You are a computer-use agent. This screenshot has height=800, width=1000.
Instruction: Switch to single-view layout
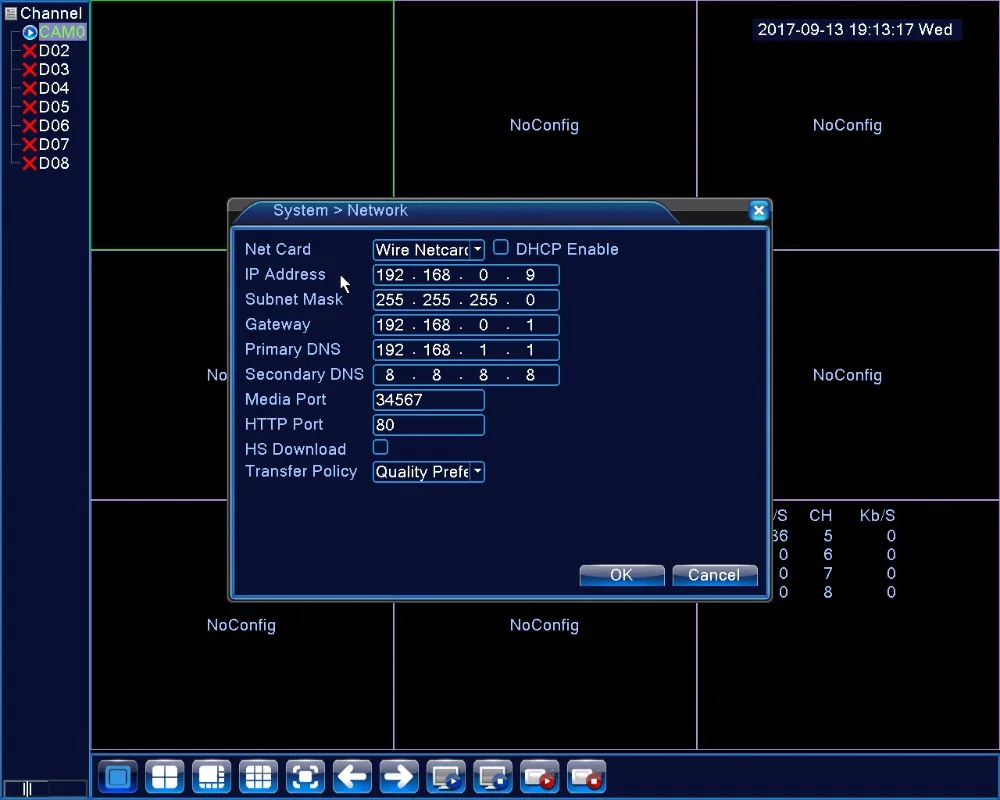[118, 776]
